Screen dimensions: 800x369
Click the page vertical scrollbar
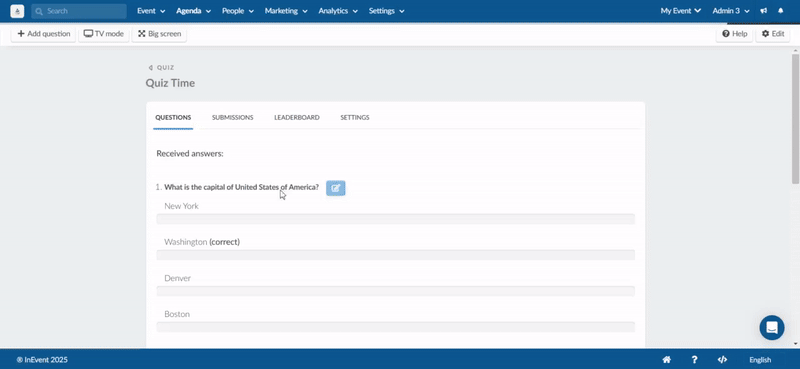(795, 118)
